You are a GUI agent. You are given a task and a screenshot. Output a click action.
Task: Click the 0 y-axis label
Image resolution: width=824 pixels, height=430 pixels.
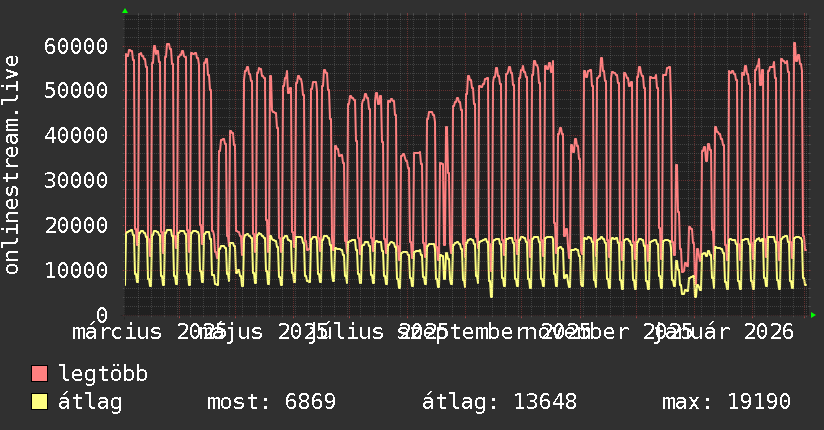pyautogui.click(x=102, y=315)
